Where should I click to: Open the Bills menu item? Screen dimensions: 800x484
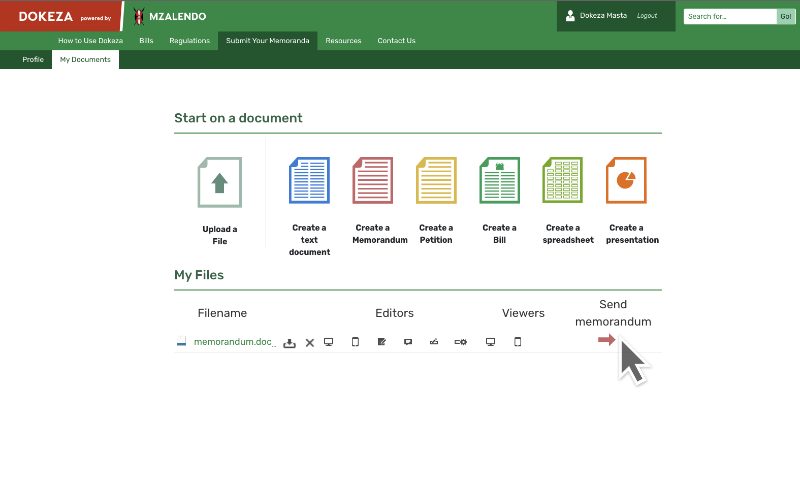(x=146, y=41)
